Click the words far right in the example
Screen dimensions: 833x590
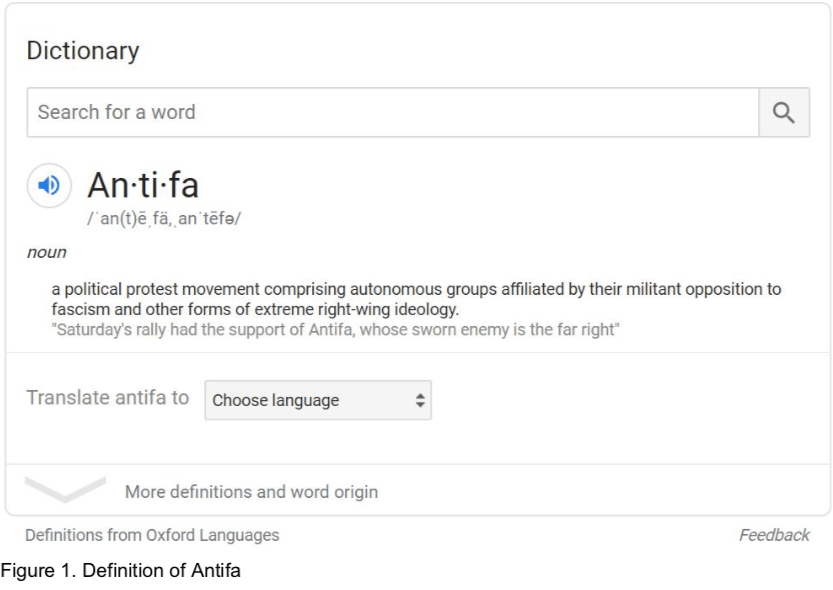592,327
